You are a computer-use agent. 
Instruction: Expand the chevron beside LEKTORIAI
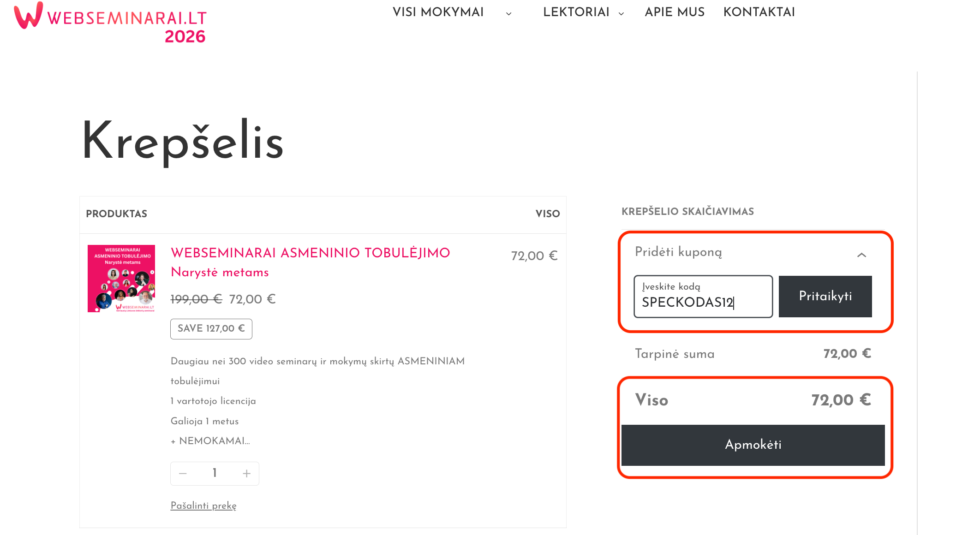coord(621,13)
